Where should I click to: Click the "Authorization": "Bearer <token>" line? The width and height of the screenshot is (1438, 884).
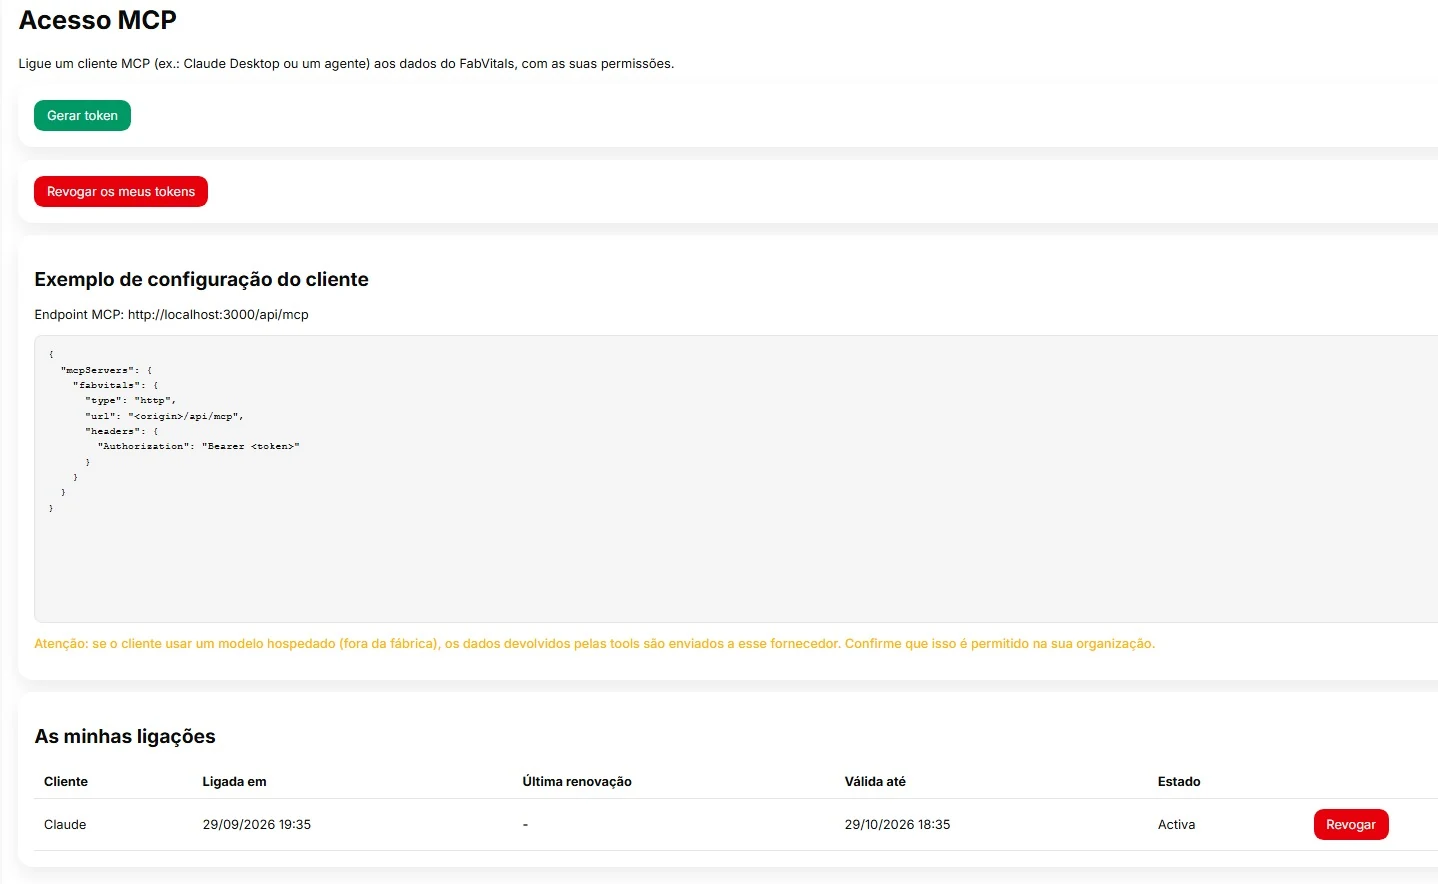(198, 447)
